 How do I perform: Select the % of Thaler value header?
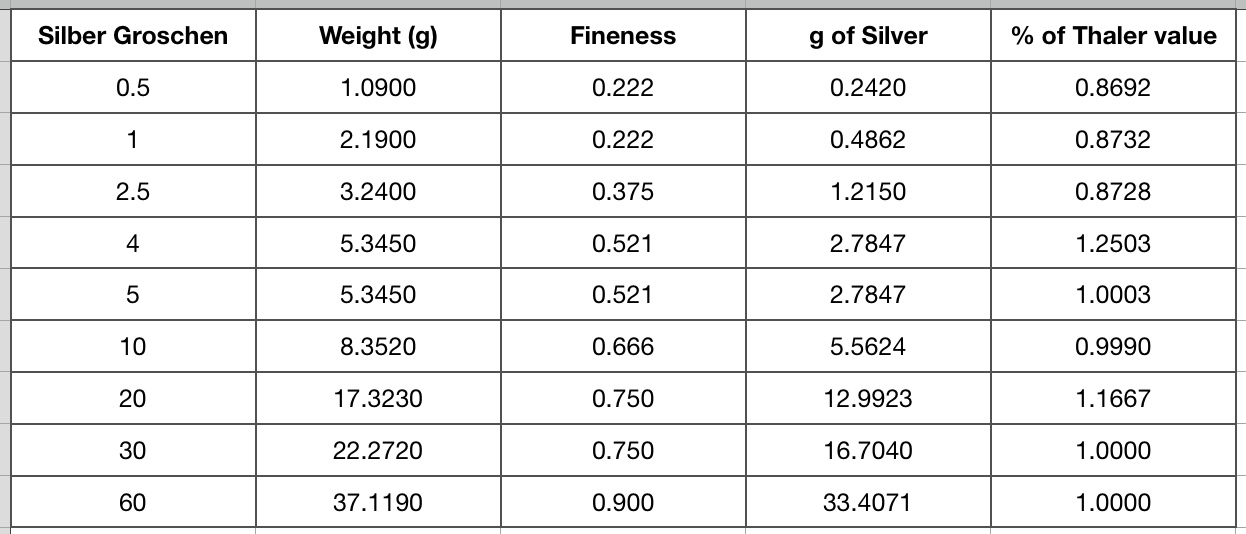1113,37
